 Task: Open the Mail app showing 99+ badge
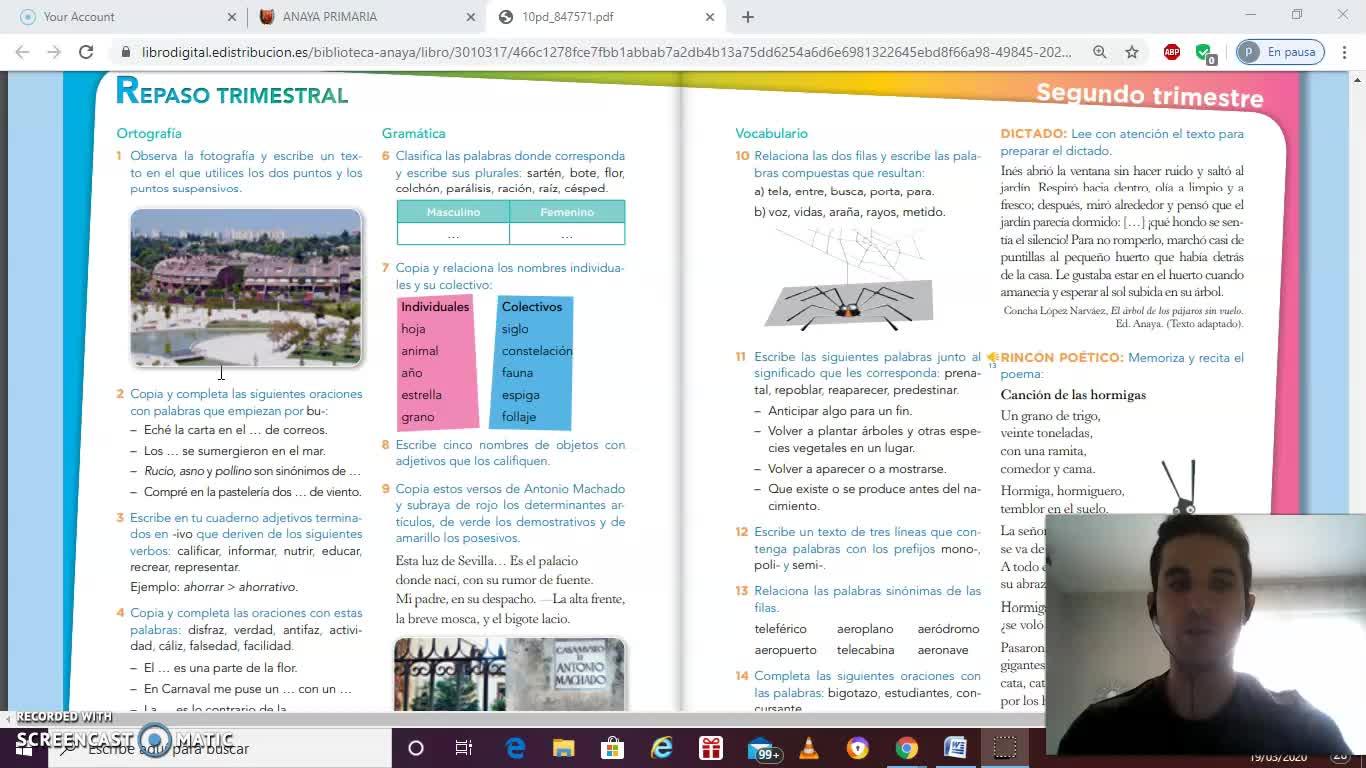[x=762, y=748]
